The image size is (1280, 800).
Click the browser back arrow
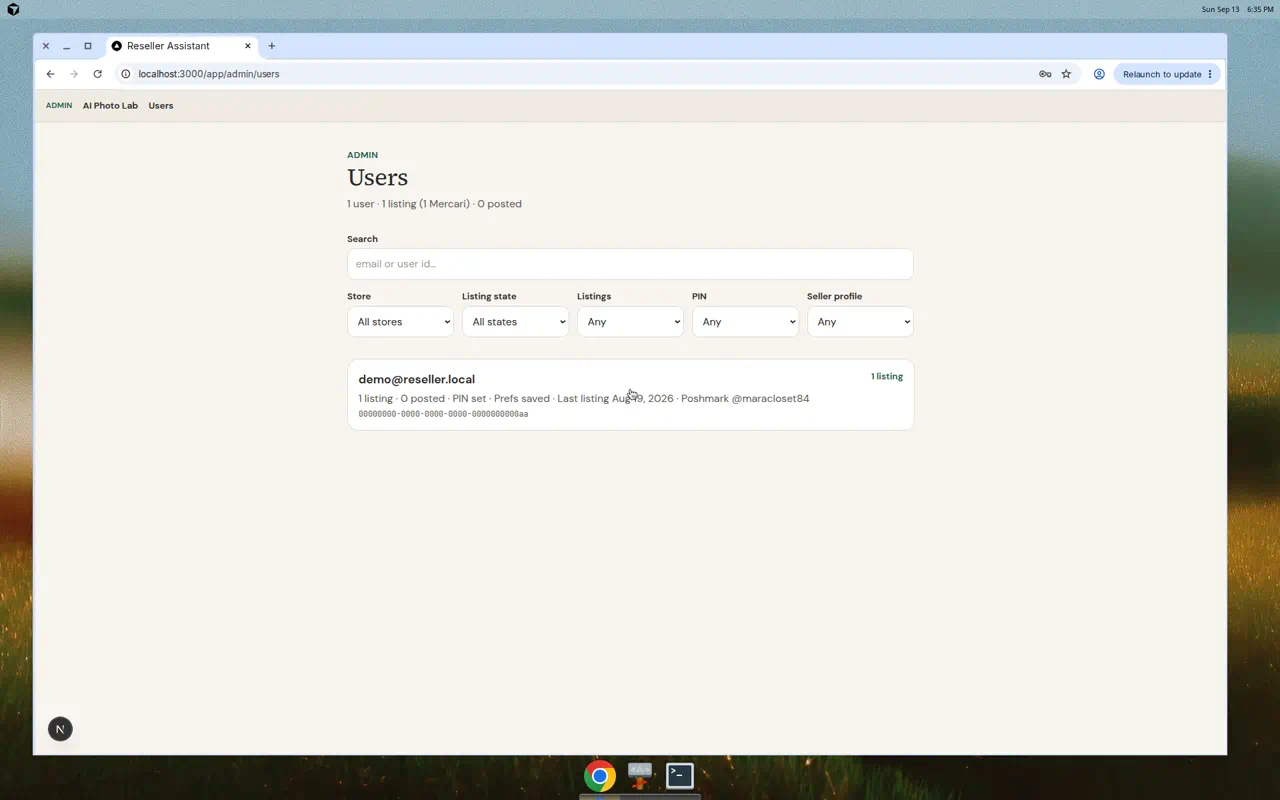click(x=50, y=74)
